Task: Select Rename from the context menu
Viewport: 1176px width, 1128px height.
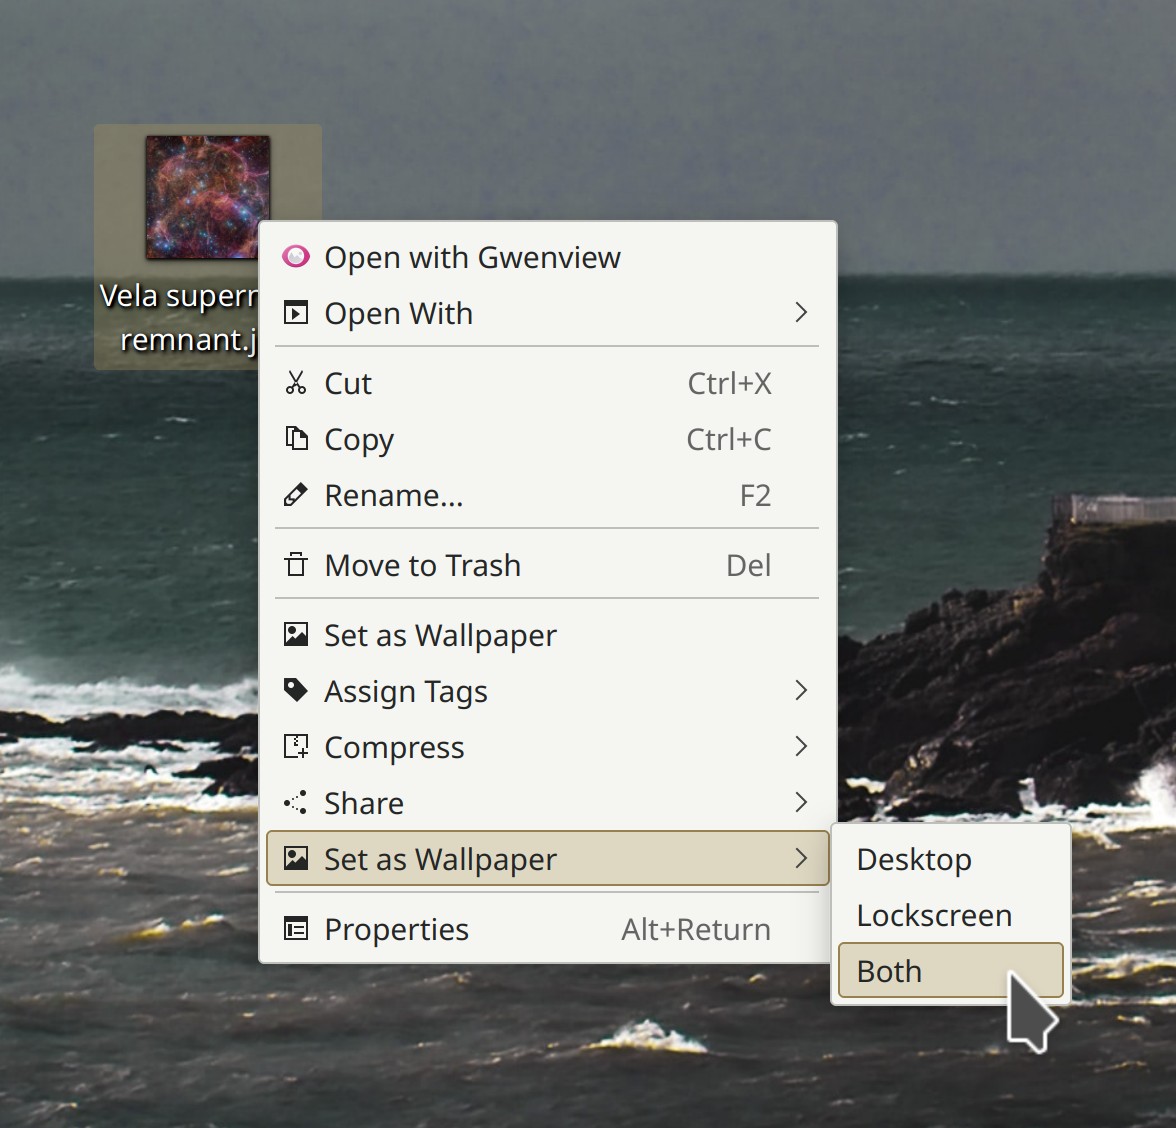Action: [393, 495]
